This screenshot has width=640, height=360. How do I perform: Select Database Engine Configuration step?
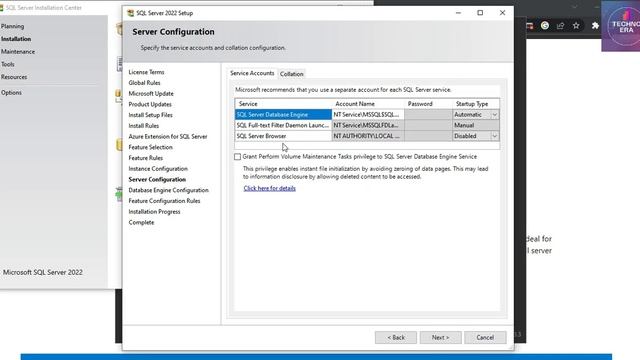click(169, 190)
